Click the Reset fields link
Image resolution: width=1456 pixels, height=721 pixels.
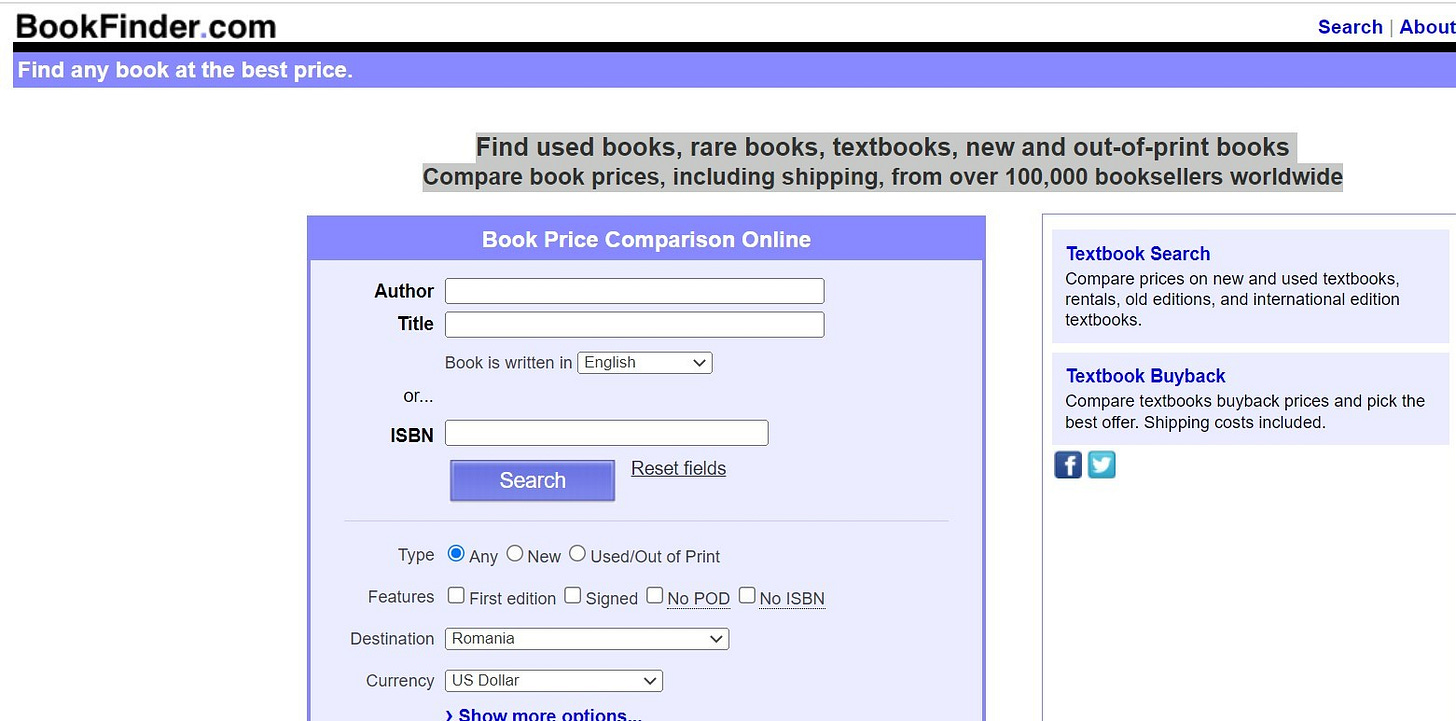point(678,468)
